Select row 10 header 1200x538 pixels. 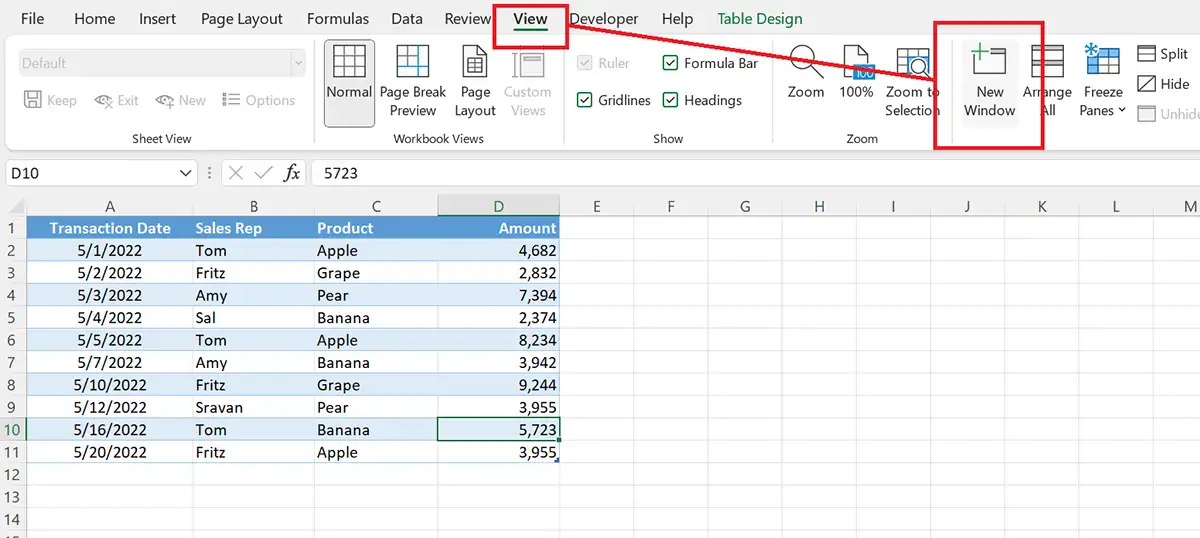[12, 430]
